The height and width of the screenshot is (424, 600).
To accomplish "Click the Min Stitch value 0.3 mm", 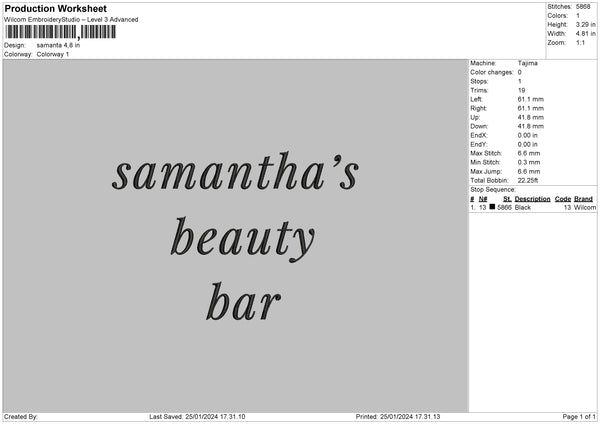I will pyautogui.click(x=529, y=162).
